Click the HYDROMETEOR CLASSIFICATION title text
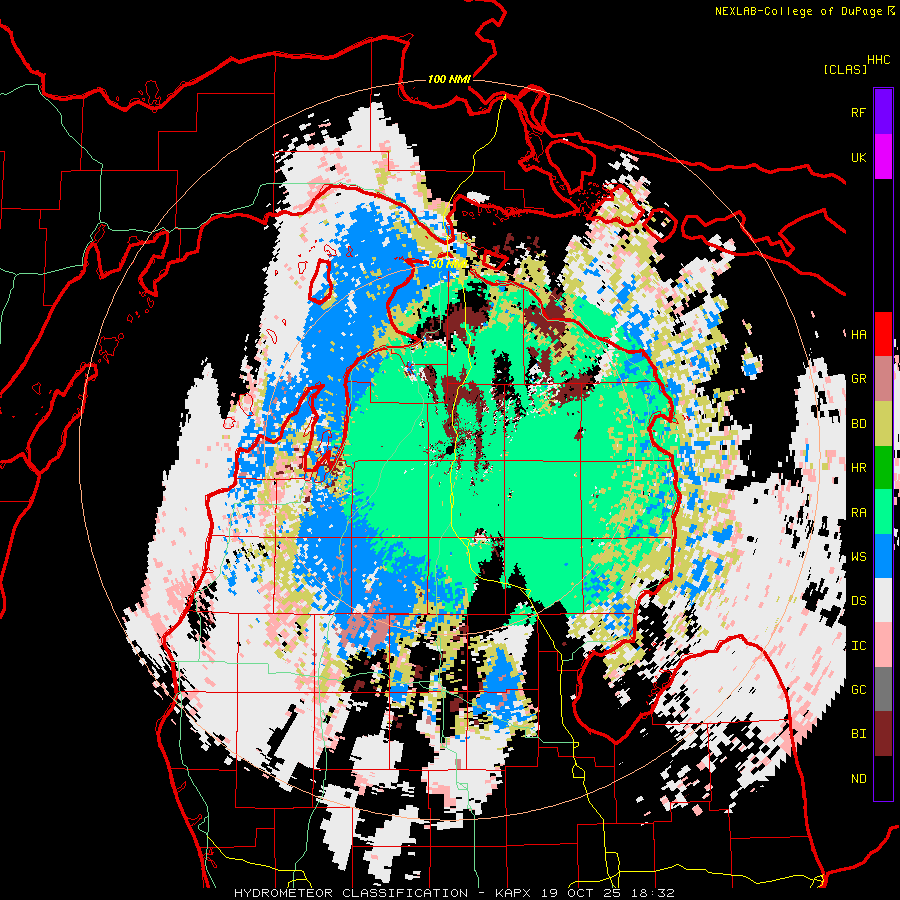The image size is (900, 900). 351,893
